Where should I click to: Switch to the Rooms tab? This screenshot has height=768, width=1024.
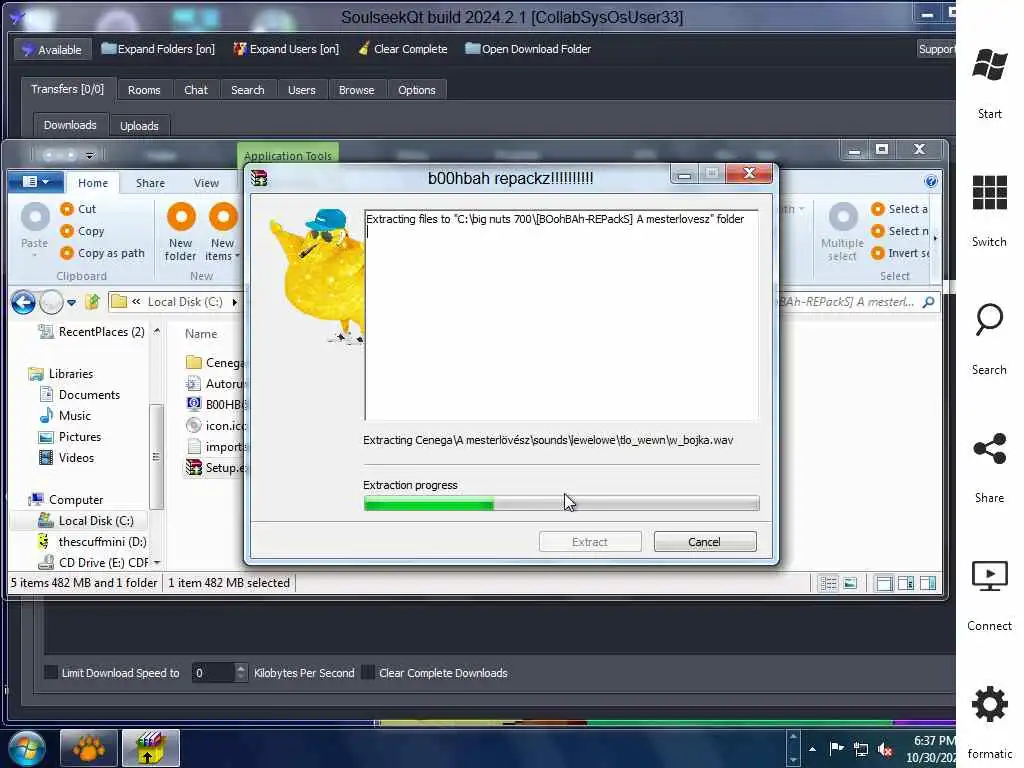coord(144,90)
